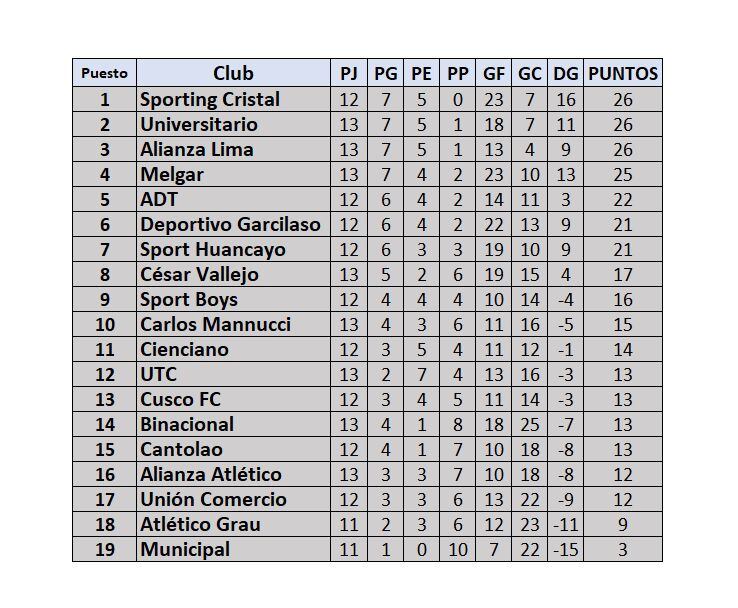Select the Unión Comercio club cell

tap(213, 499)
